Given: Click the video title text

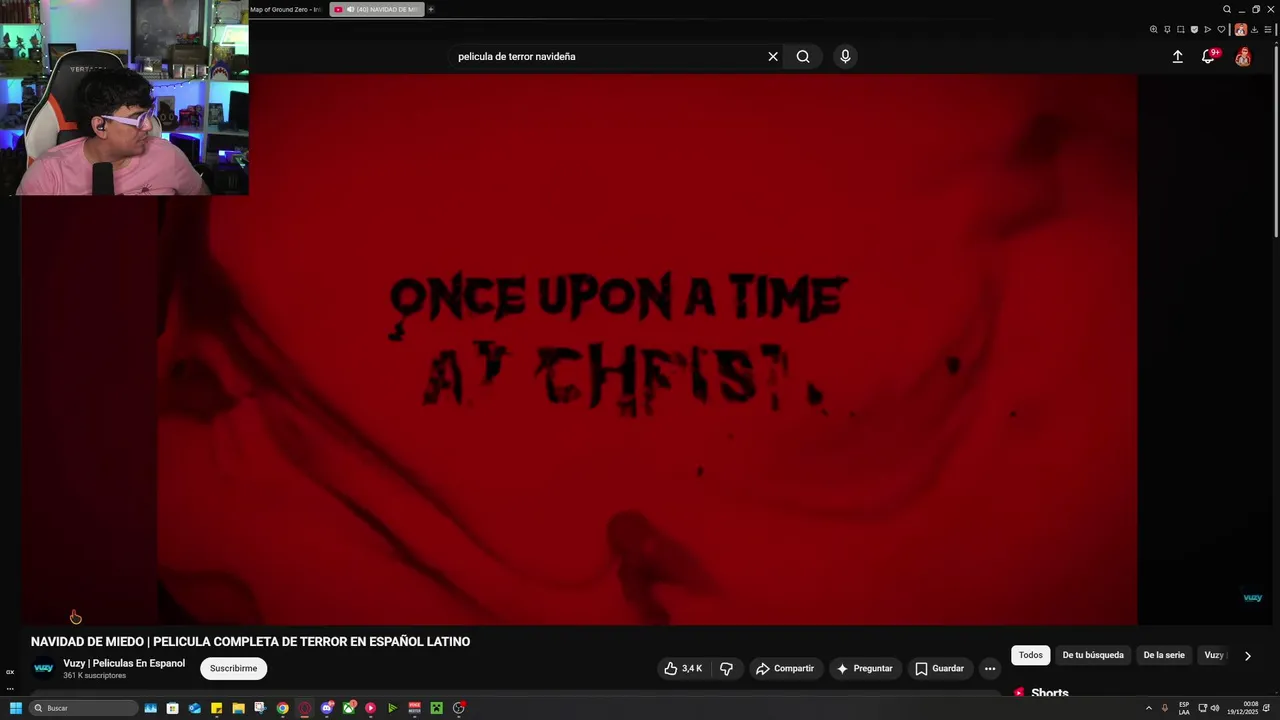Looking at the screenshot, I should [250, 642].
